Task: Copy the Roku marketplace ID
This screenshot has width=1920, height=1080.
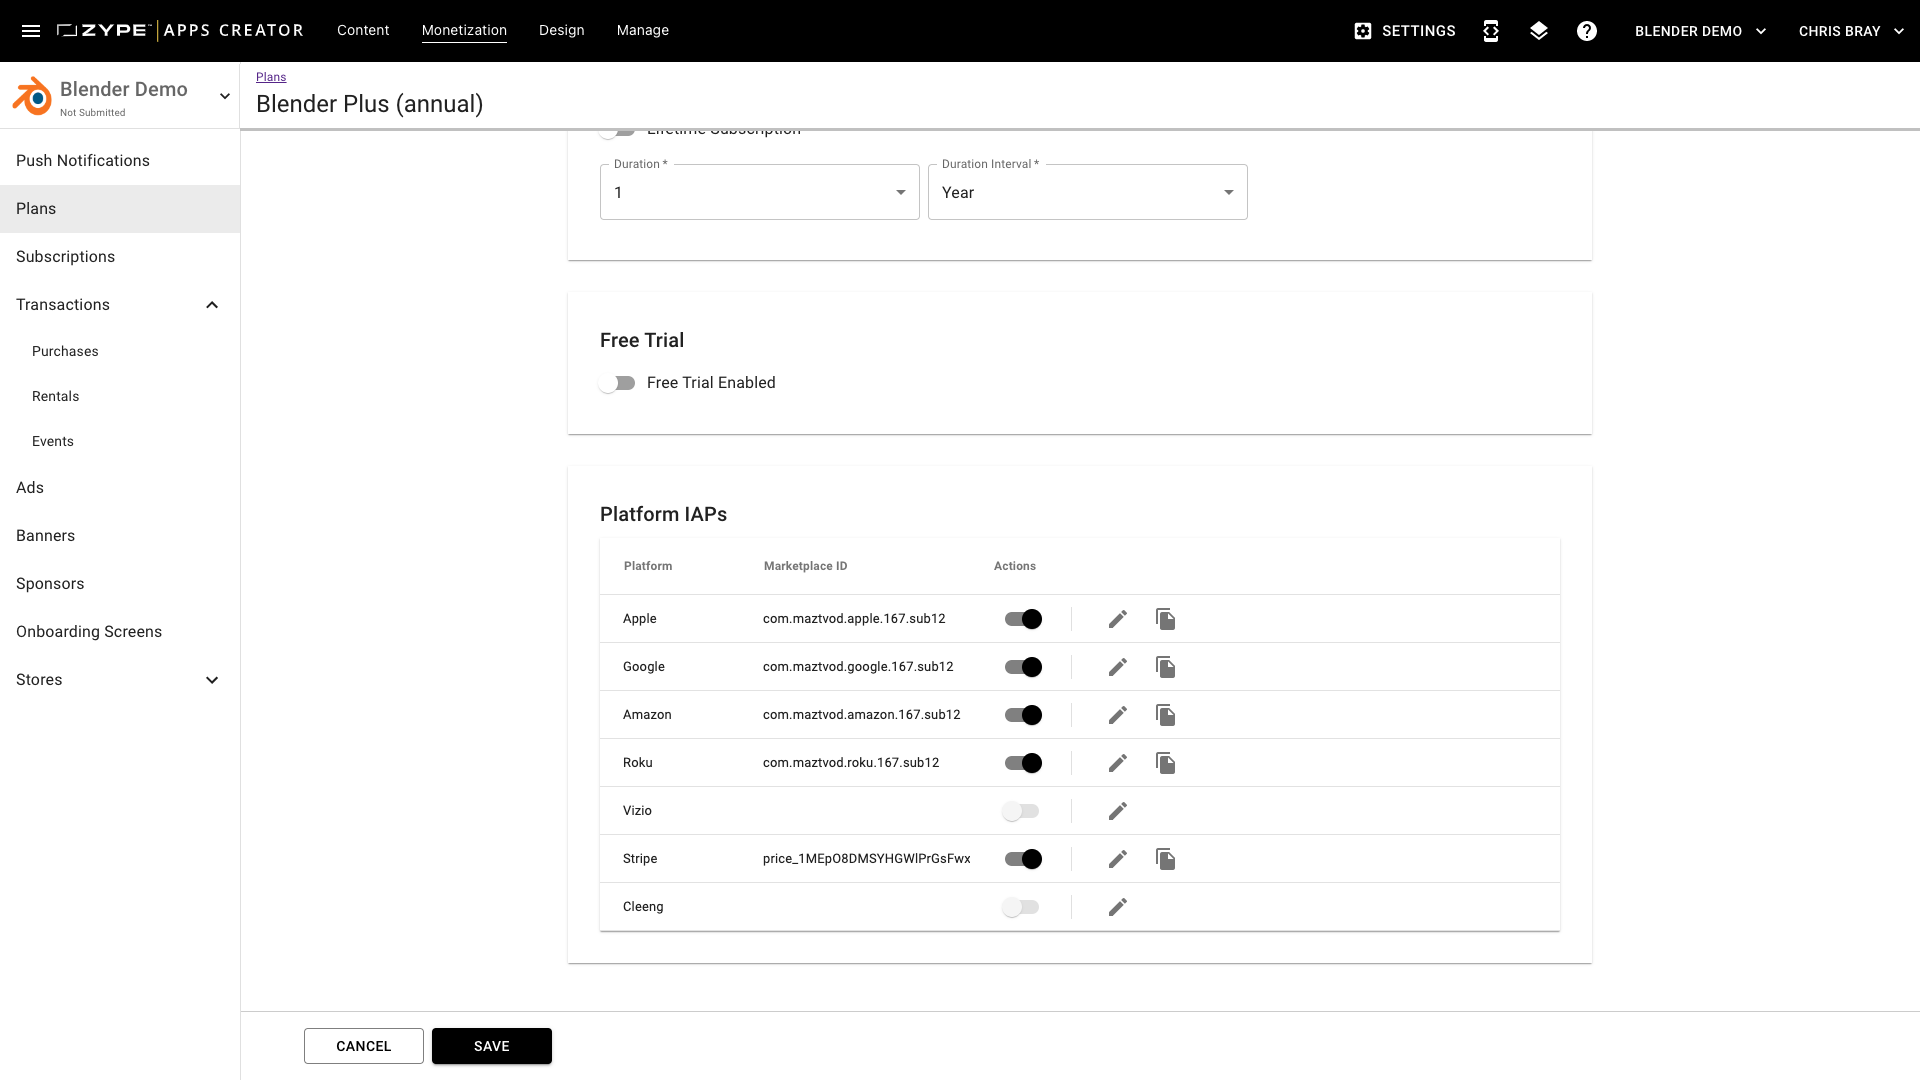Action: (x=1165, y=763)
